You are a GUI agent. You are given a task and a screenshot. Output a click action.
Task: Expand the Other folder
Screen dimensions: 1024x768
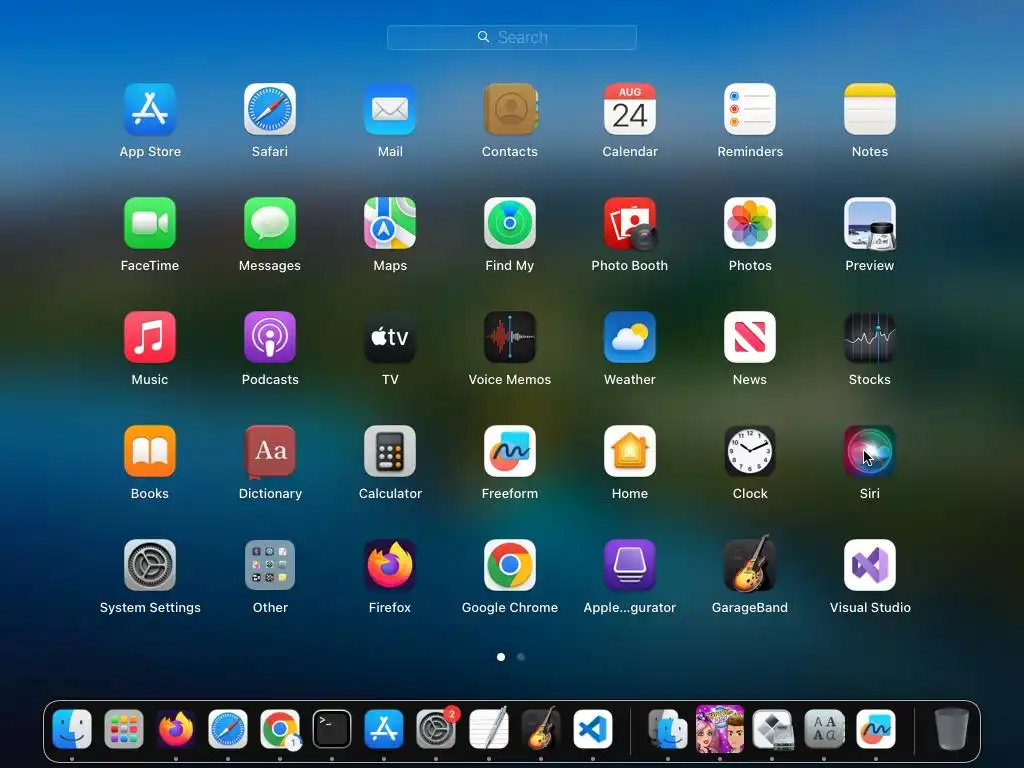tap(270, 565)
